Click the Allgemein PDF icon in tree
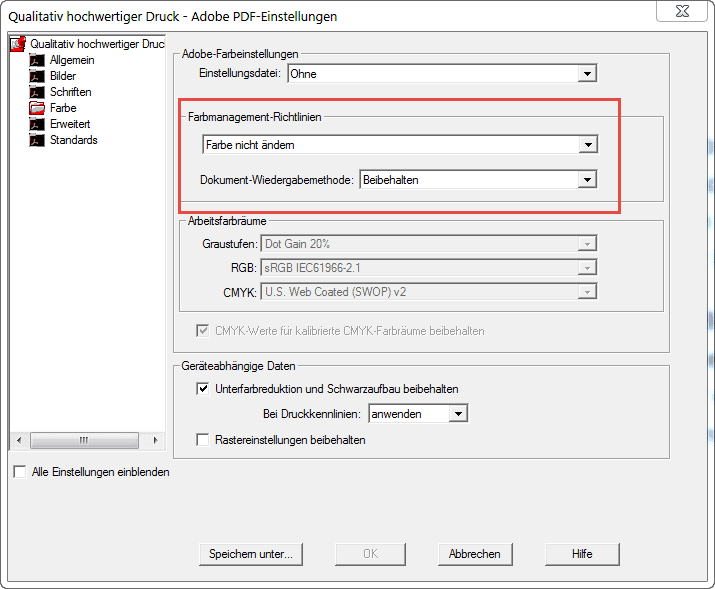Image resolution: width=715 pixels, height=589 pixels. coord(37,60)
